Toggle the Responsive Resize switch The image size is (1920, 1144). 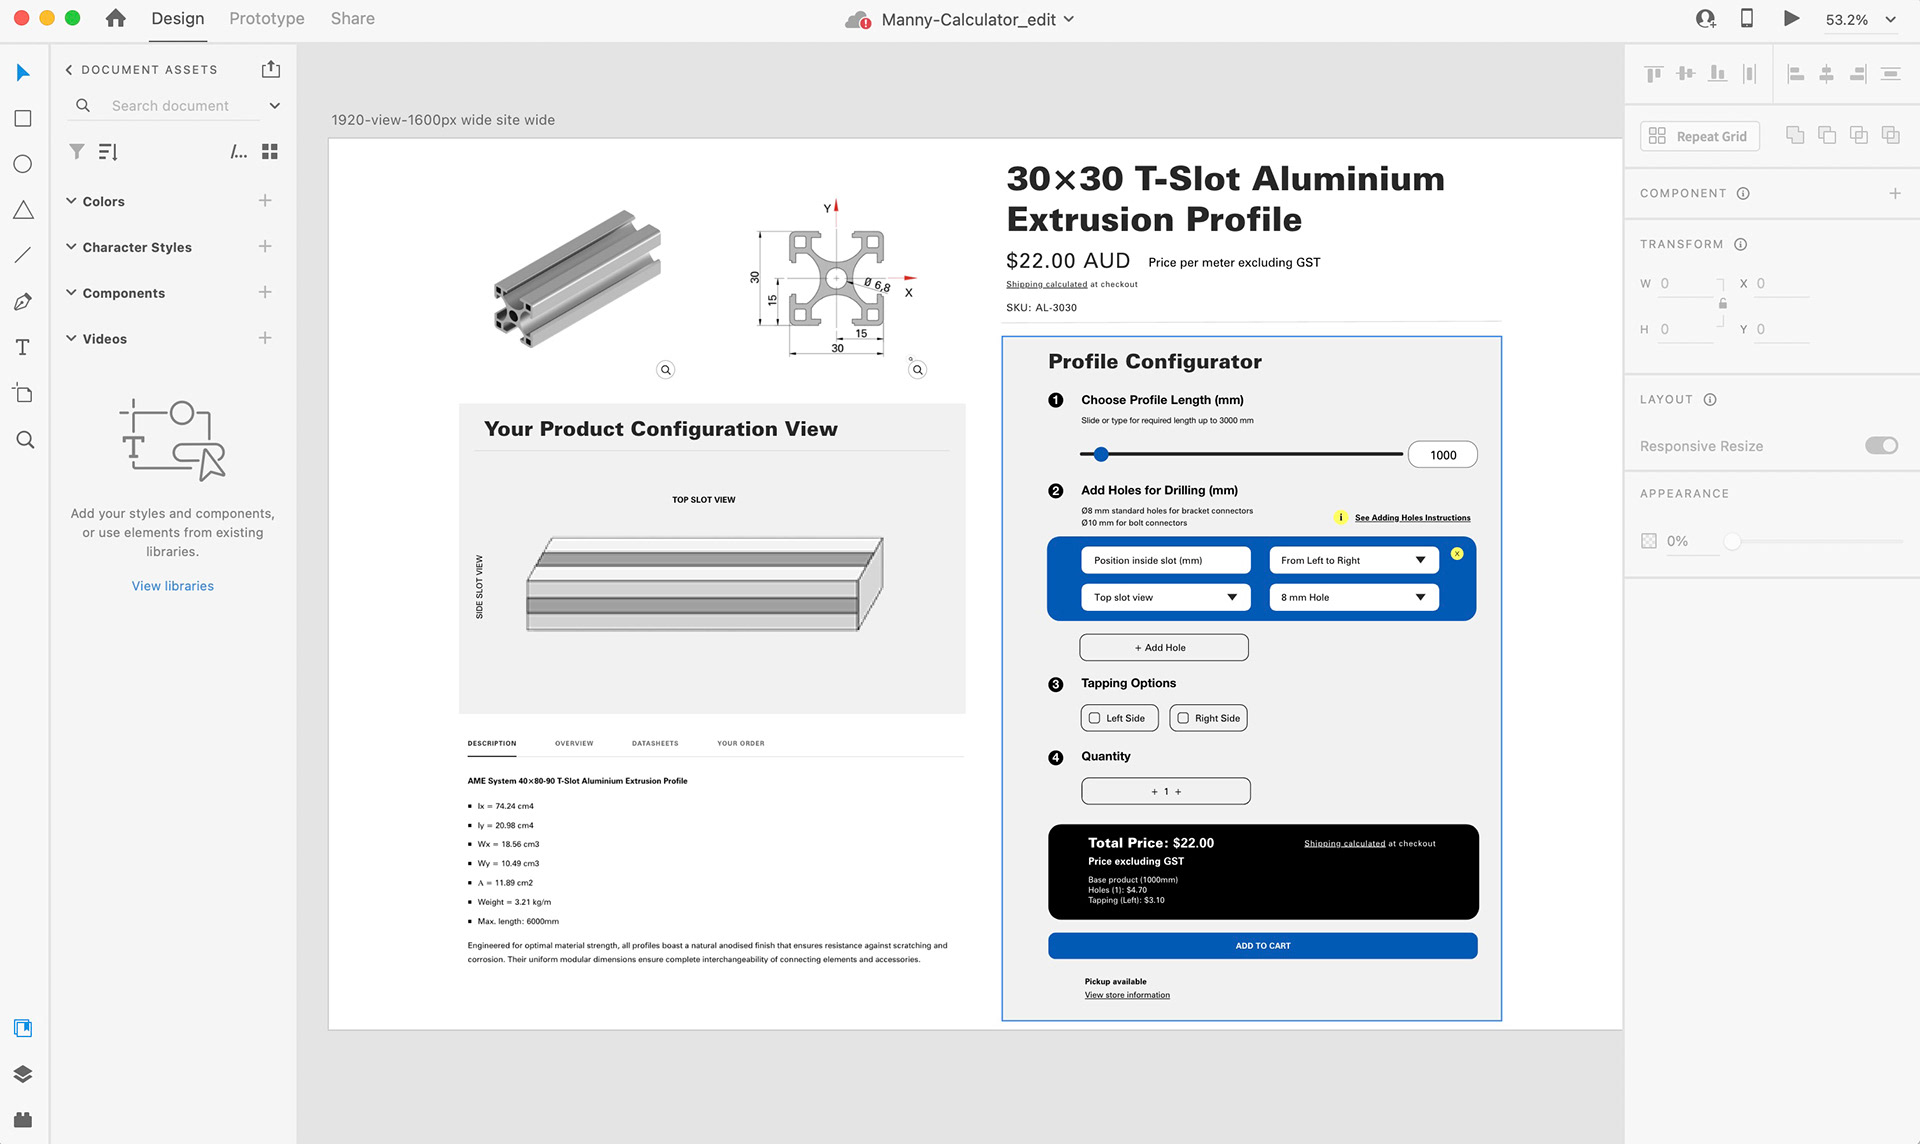click(x=1881, y=445)
